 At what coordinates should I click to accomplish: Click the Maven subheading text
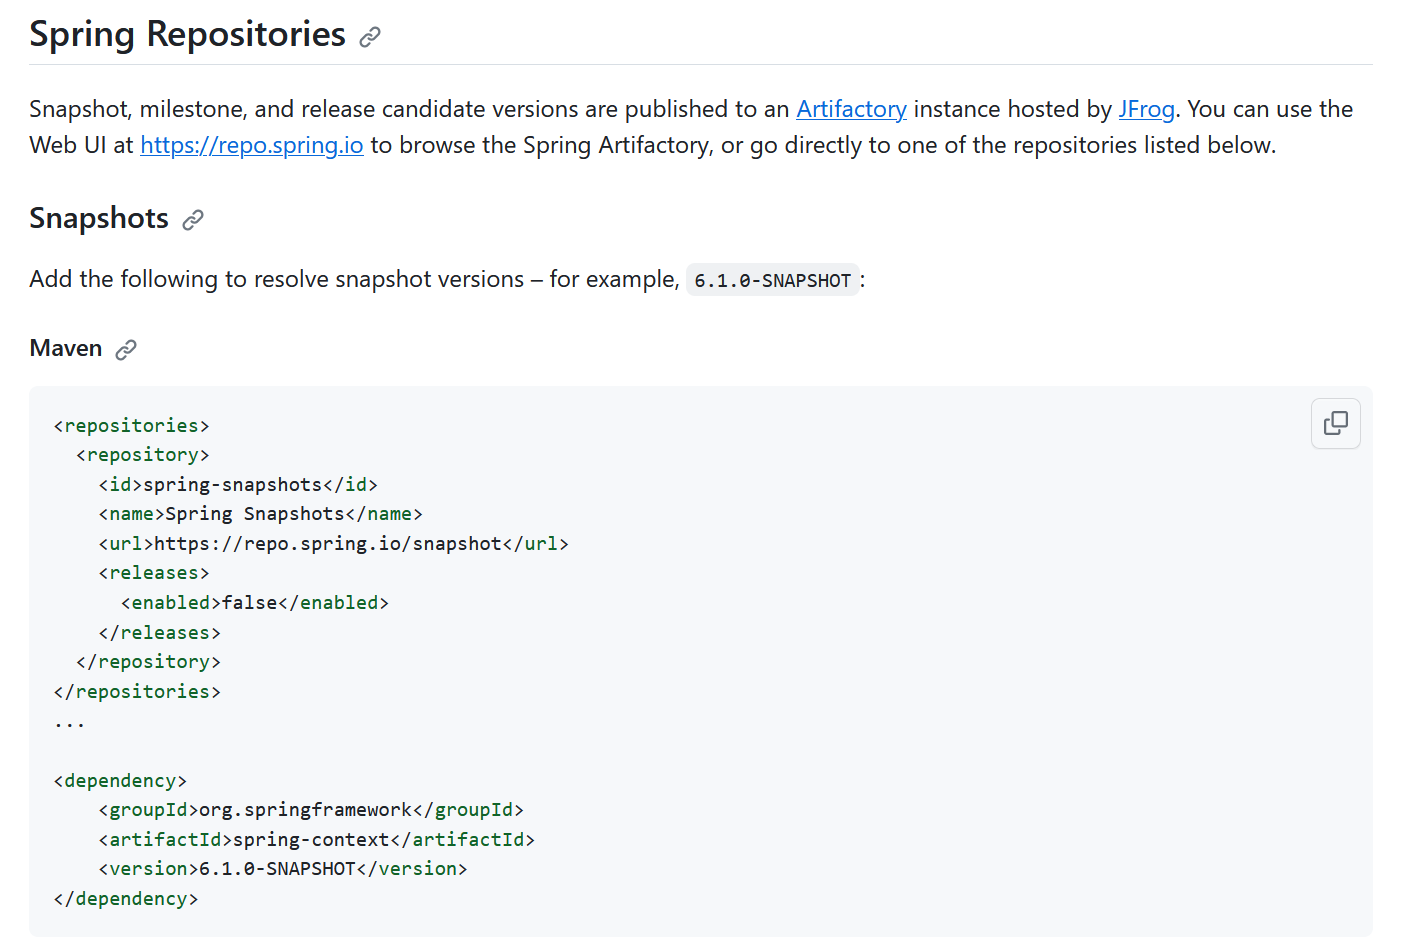coord(66,348)
